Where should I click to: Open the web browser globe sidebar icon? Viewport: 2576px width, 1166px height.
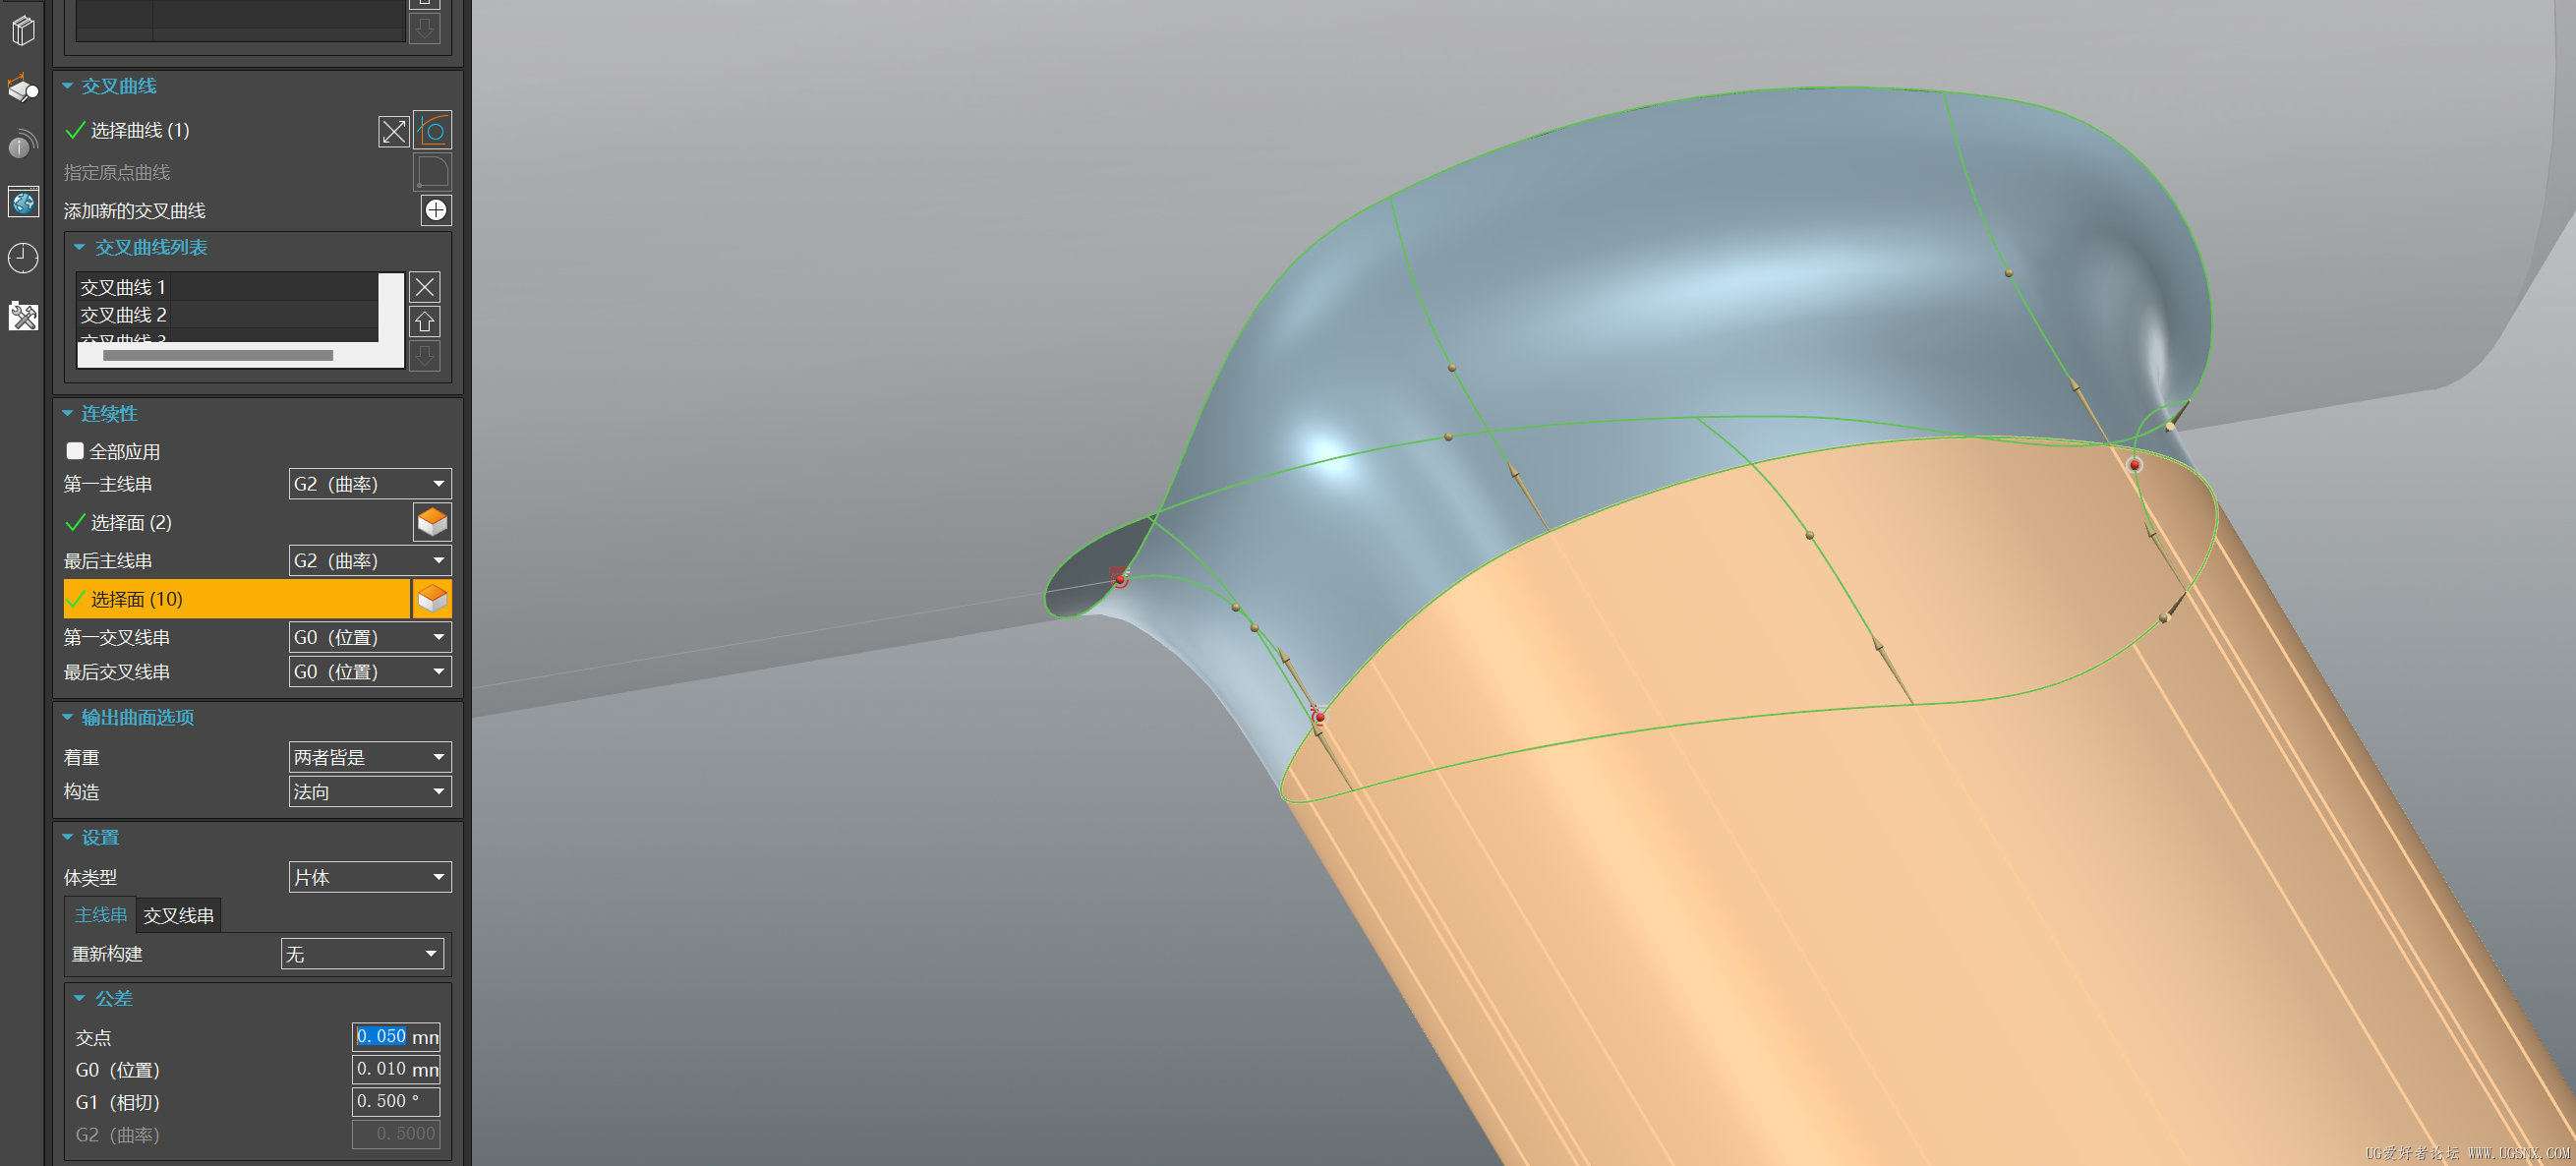tap(23, 203)
